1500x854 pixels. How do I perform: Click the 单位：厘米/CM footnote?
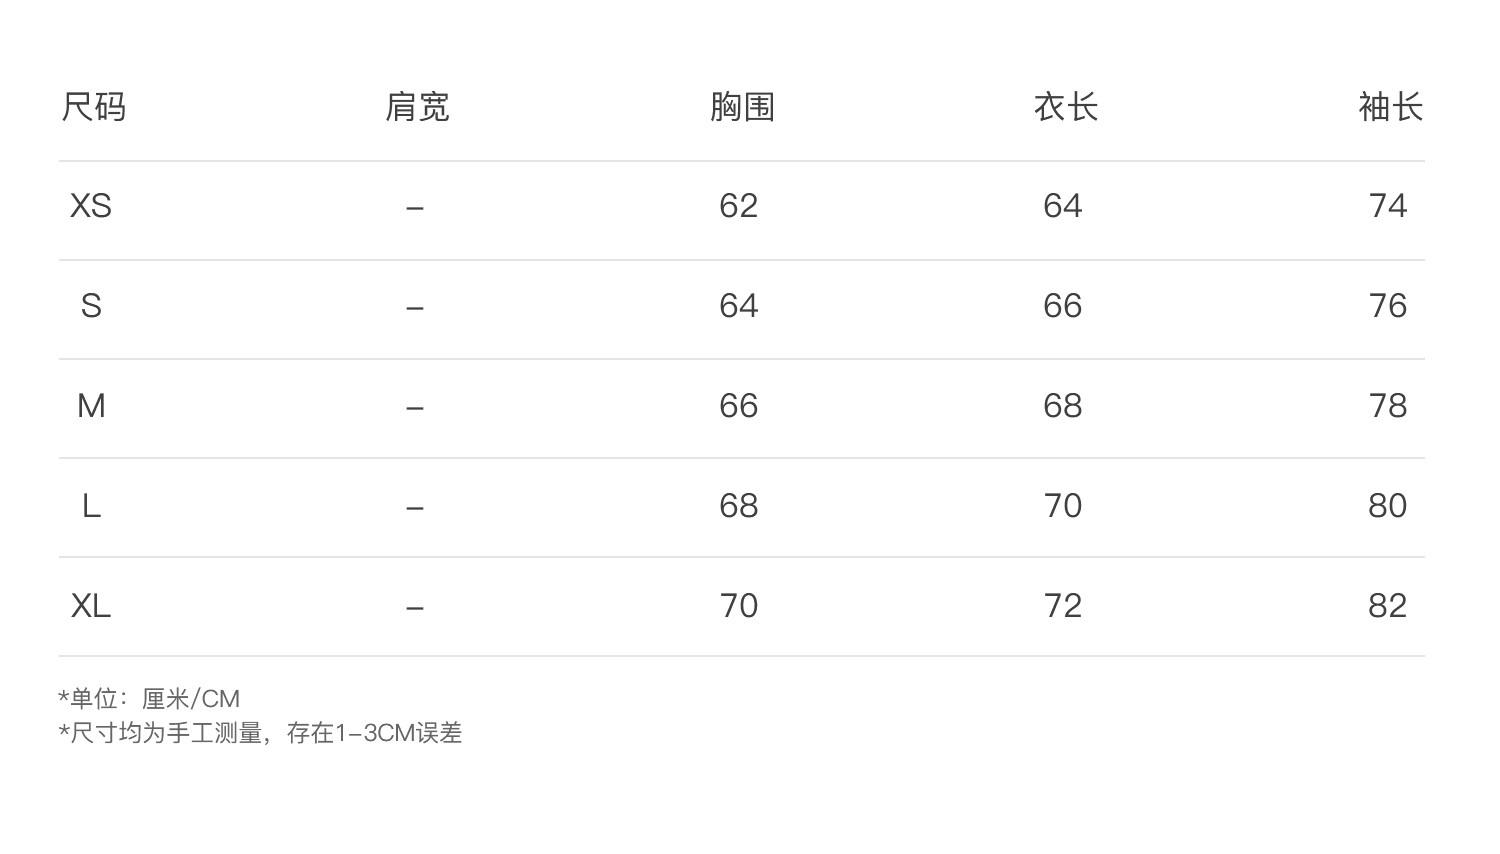pos(150,698)
